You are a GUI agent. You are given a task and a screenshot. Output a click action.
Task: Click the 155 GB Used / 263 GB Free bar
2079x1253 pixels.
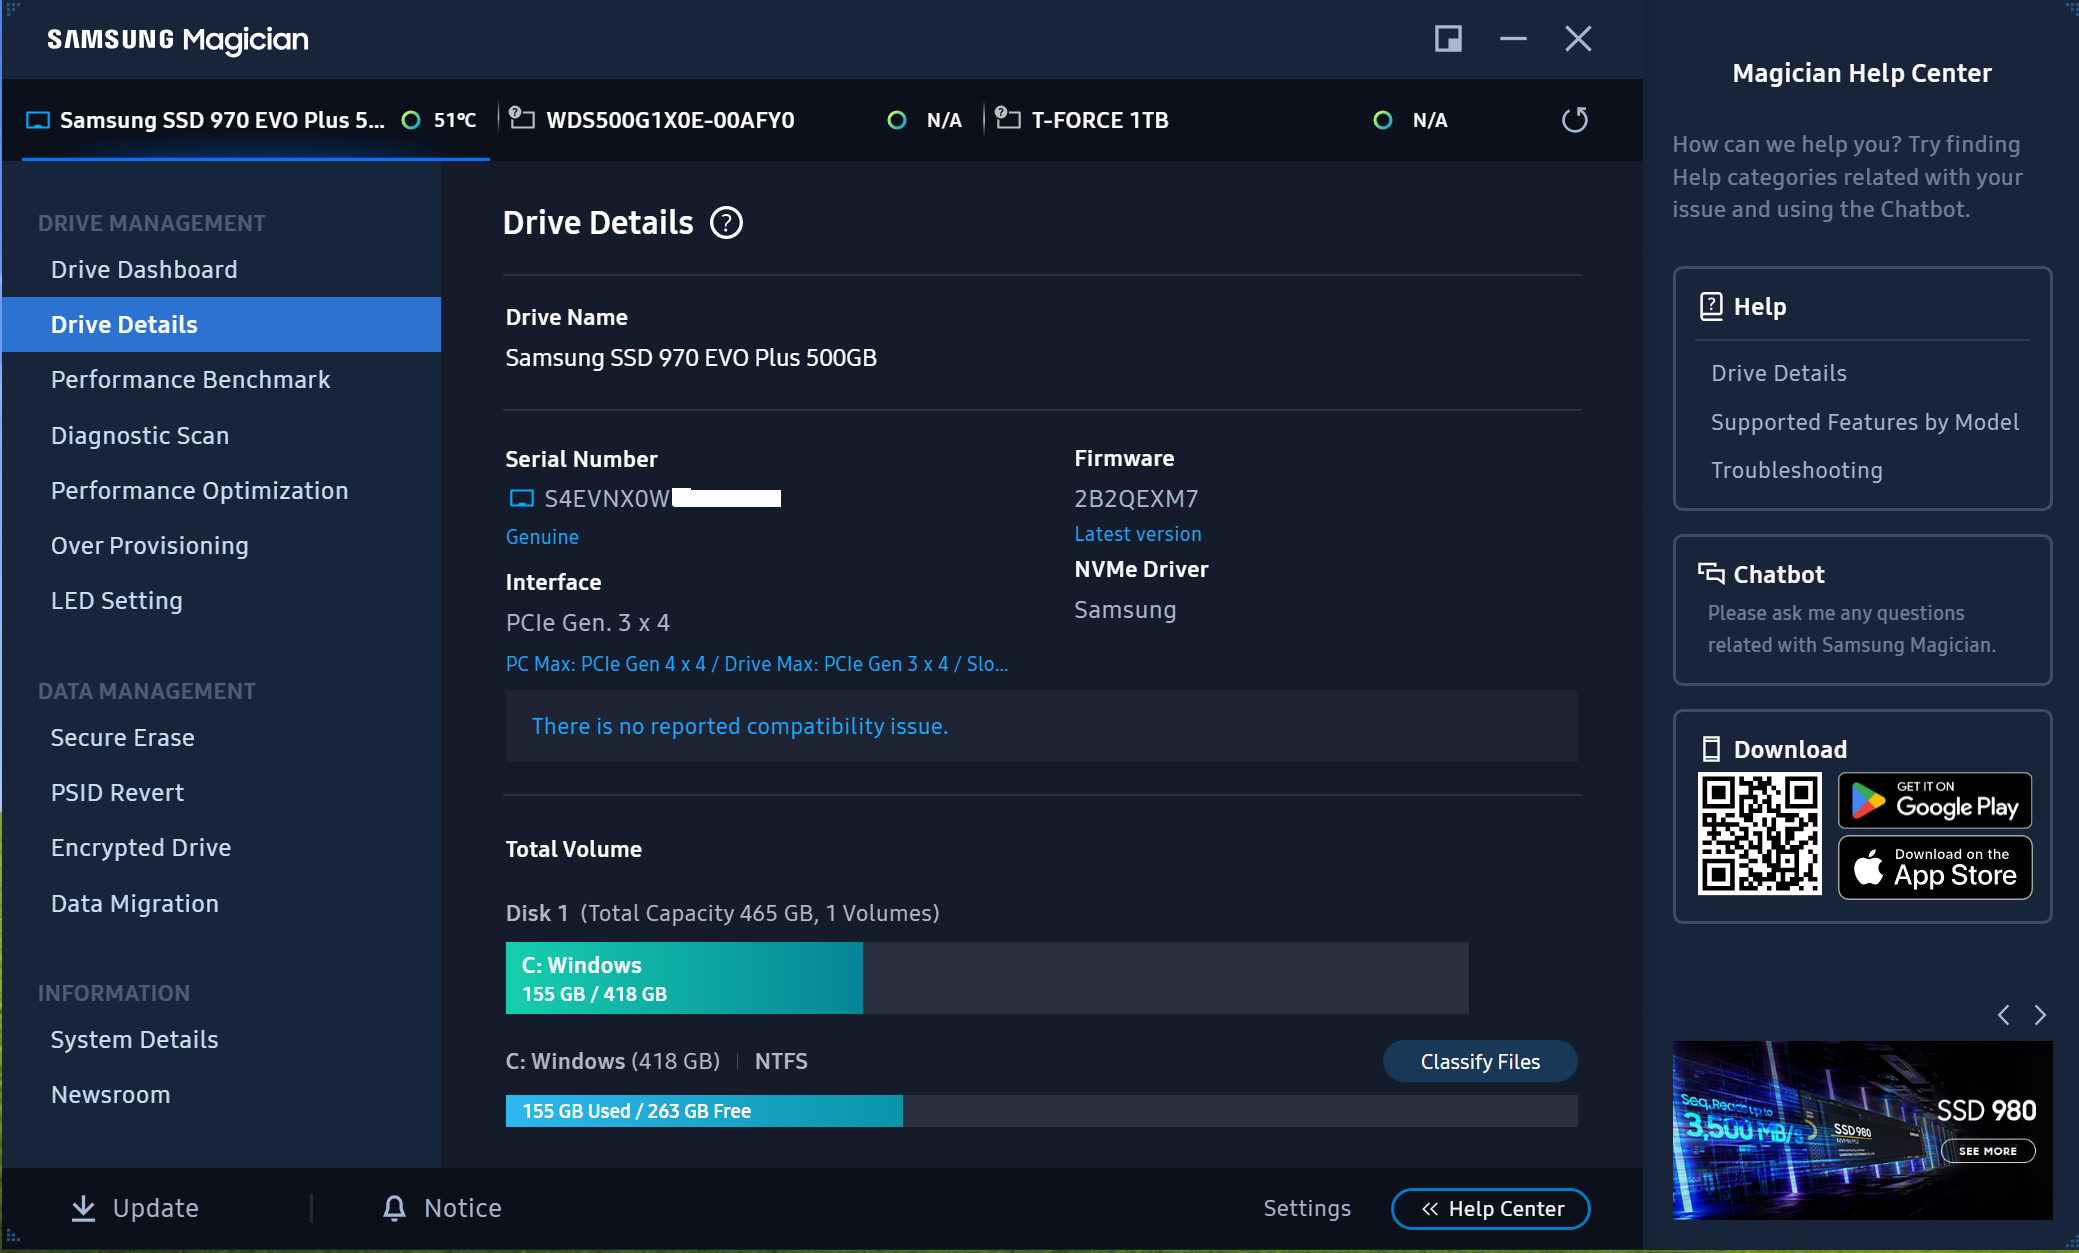coord(1042,1111)
